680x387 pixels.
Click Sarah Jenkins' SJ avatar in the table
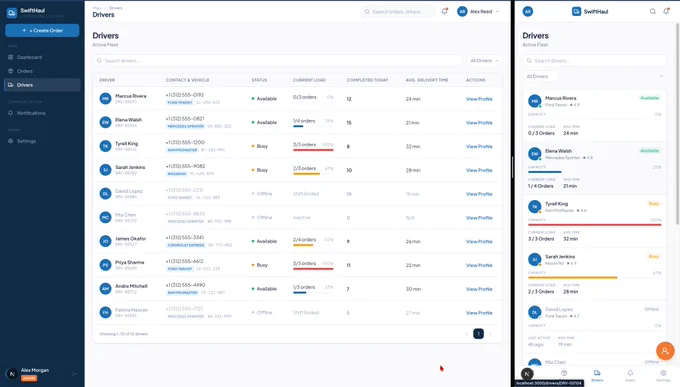click(x=105, y=170)
